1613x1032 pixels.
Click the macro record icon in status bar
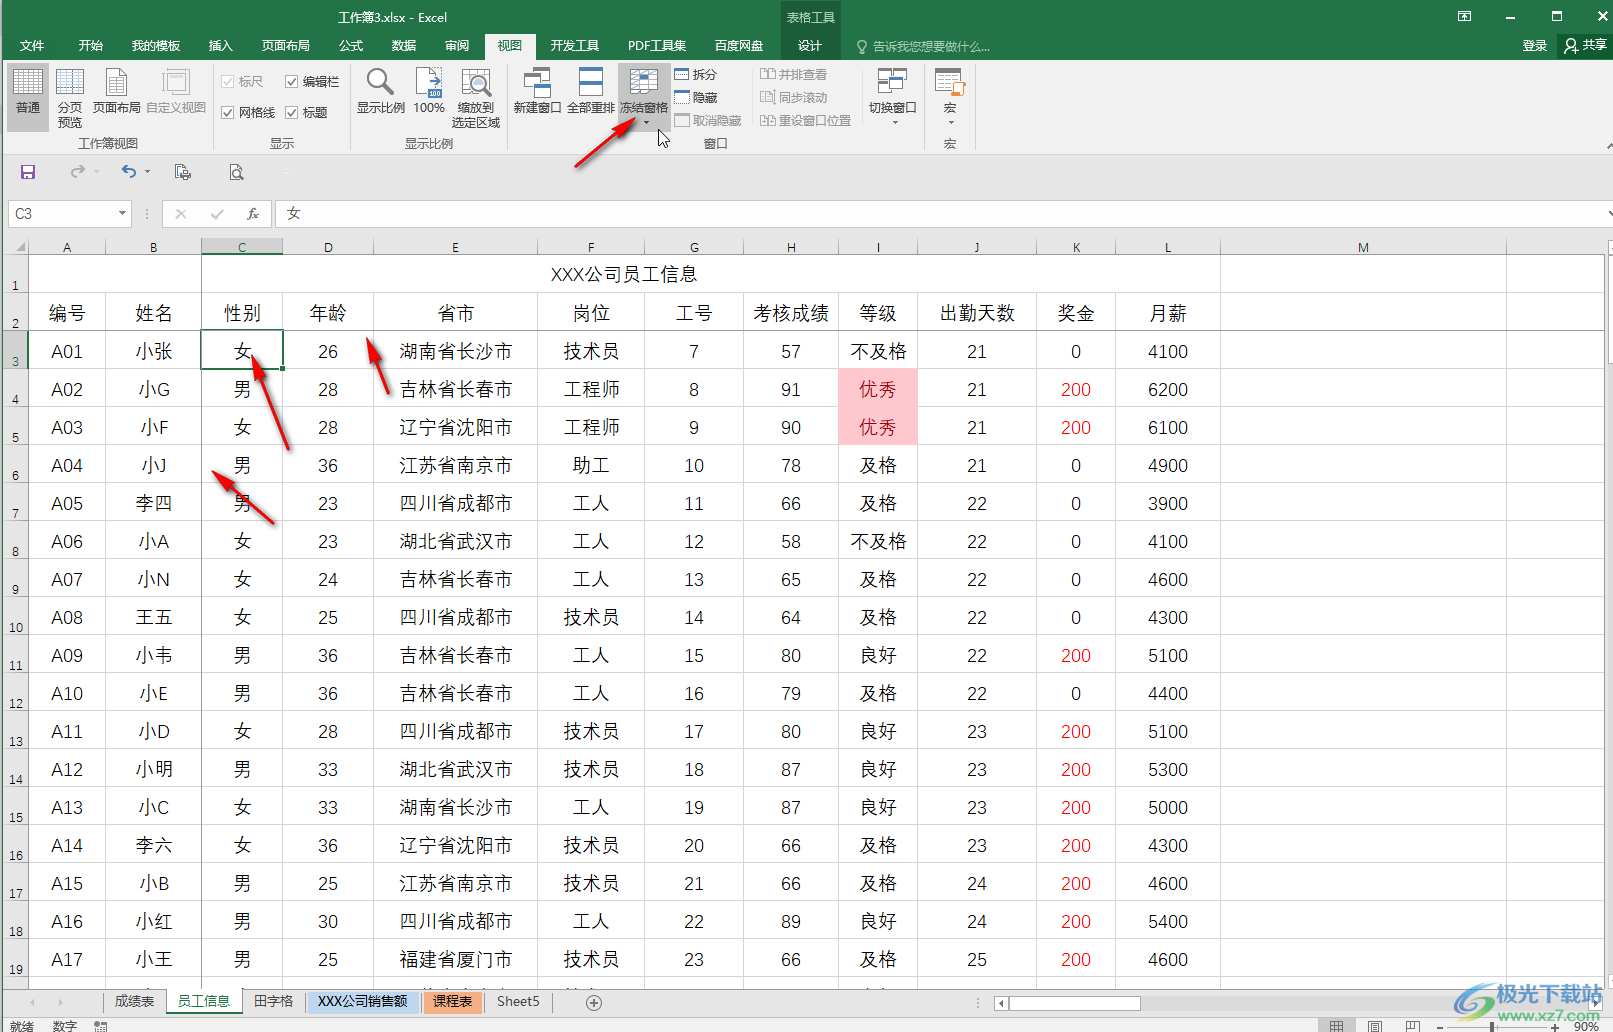pos(100,1026)
